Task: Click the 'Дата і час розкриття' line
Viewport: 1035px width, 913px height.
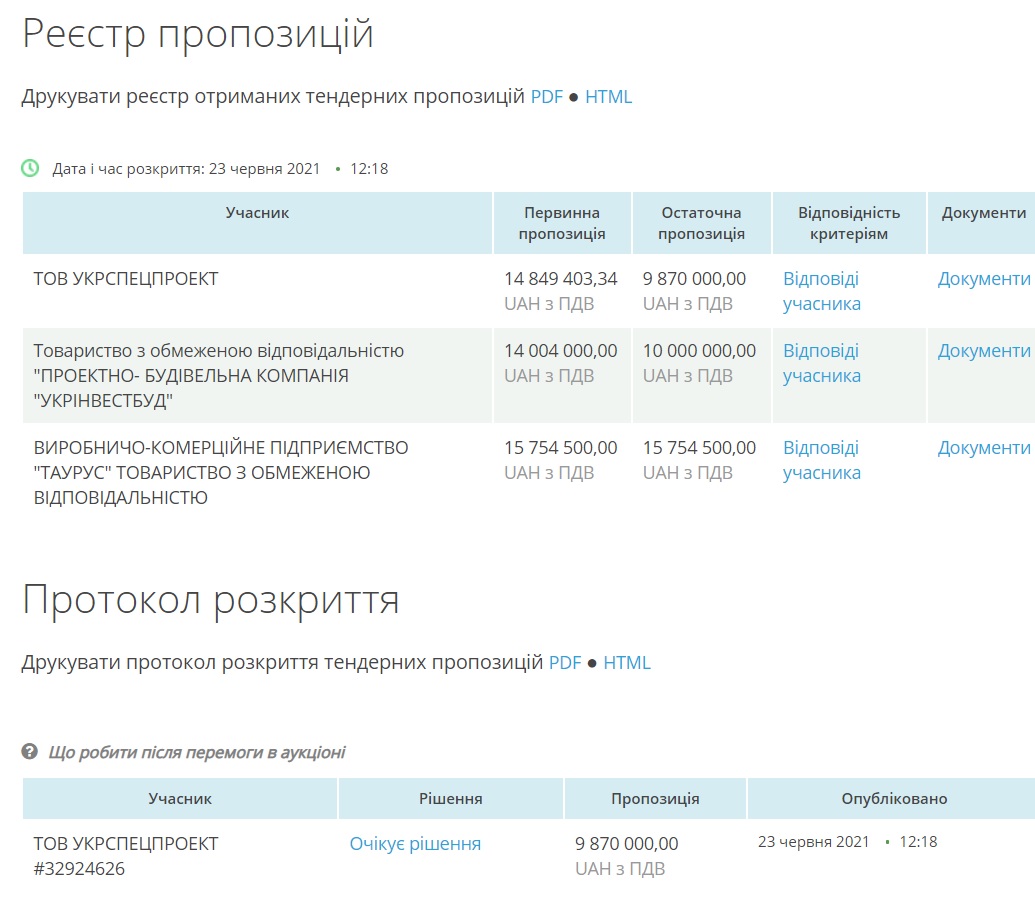Action: tap(220, 169)
